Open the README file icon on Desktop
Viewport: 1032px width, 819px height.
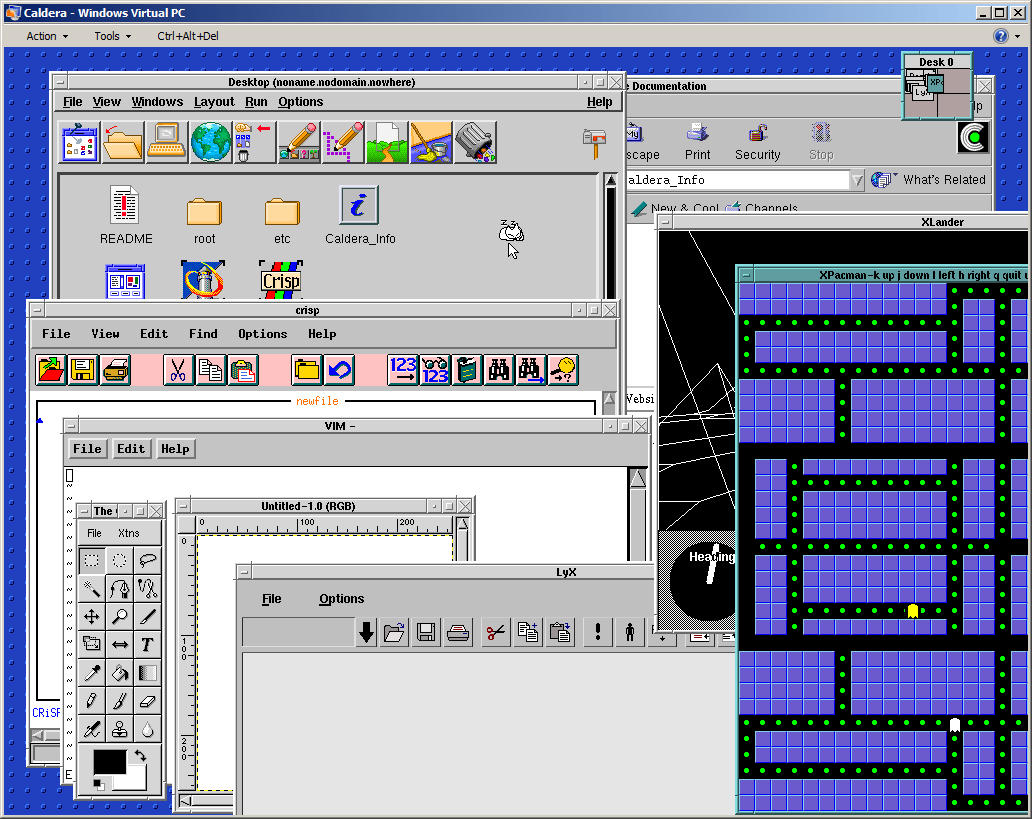(x=125, y=216)
